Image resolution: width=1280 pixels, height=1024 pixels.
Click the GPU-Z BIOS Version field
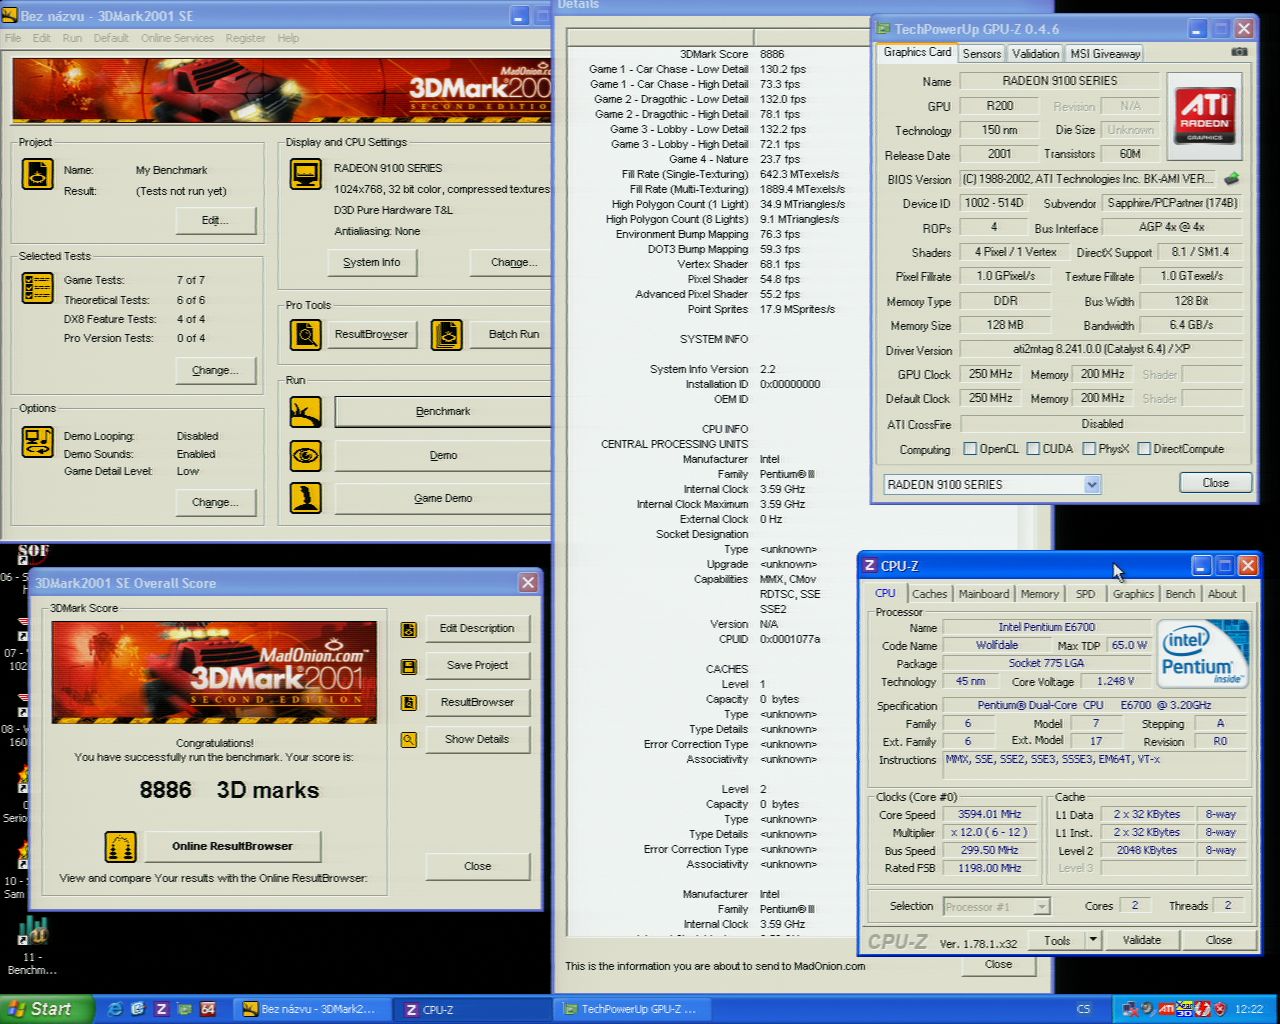click(1088, 179)
